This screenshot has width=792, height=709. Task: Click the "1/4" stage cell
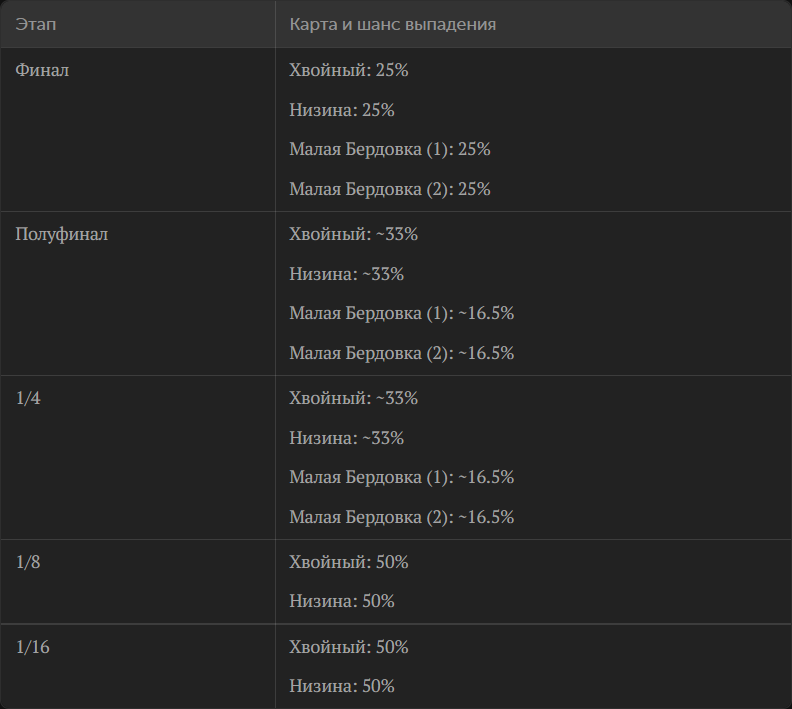point(28,398)
